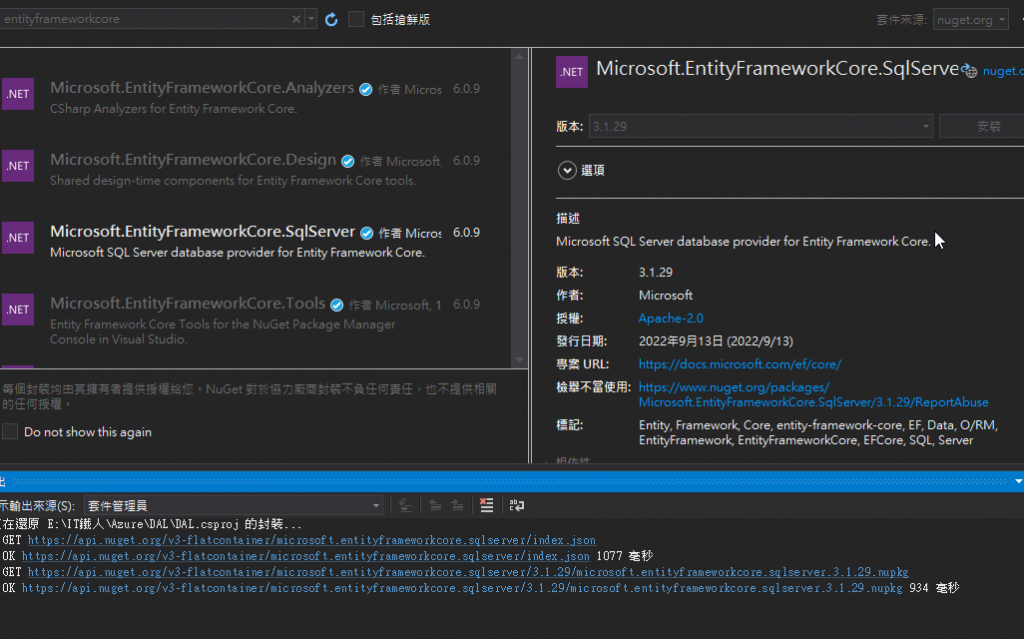Image resolution: width=1024 pixels, height=639 pixels.
Task: Click verified badge next to Tools package
Action: click(337, 305)
